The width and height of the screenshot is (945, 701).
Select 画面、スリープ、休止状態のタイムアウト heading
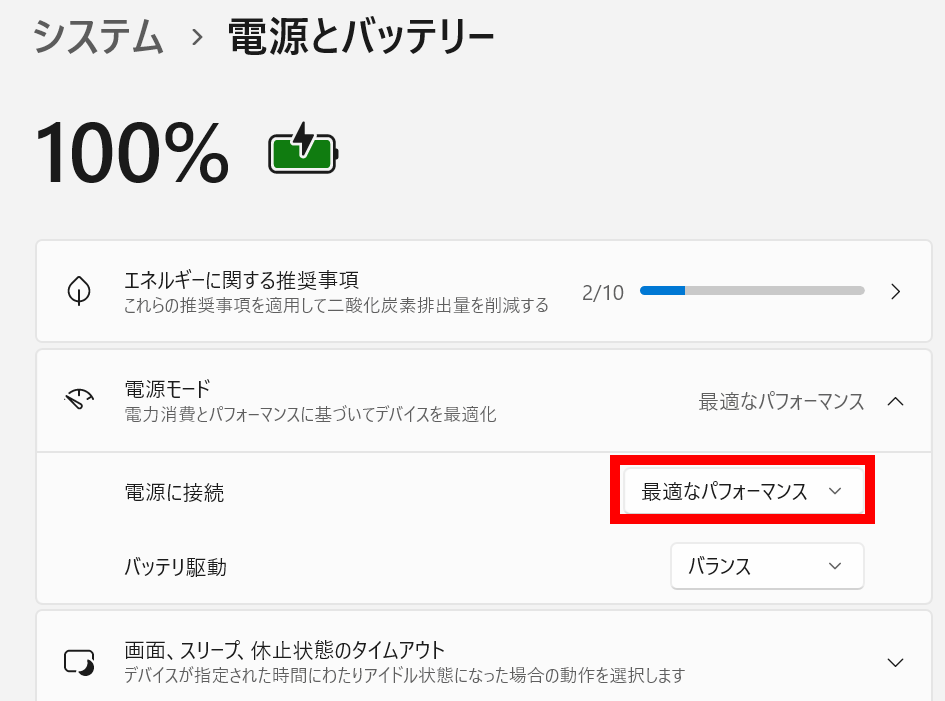[x=284, y=650]
